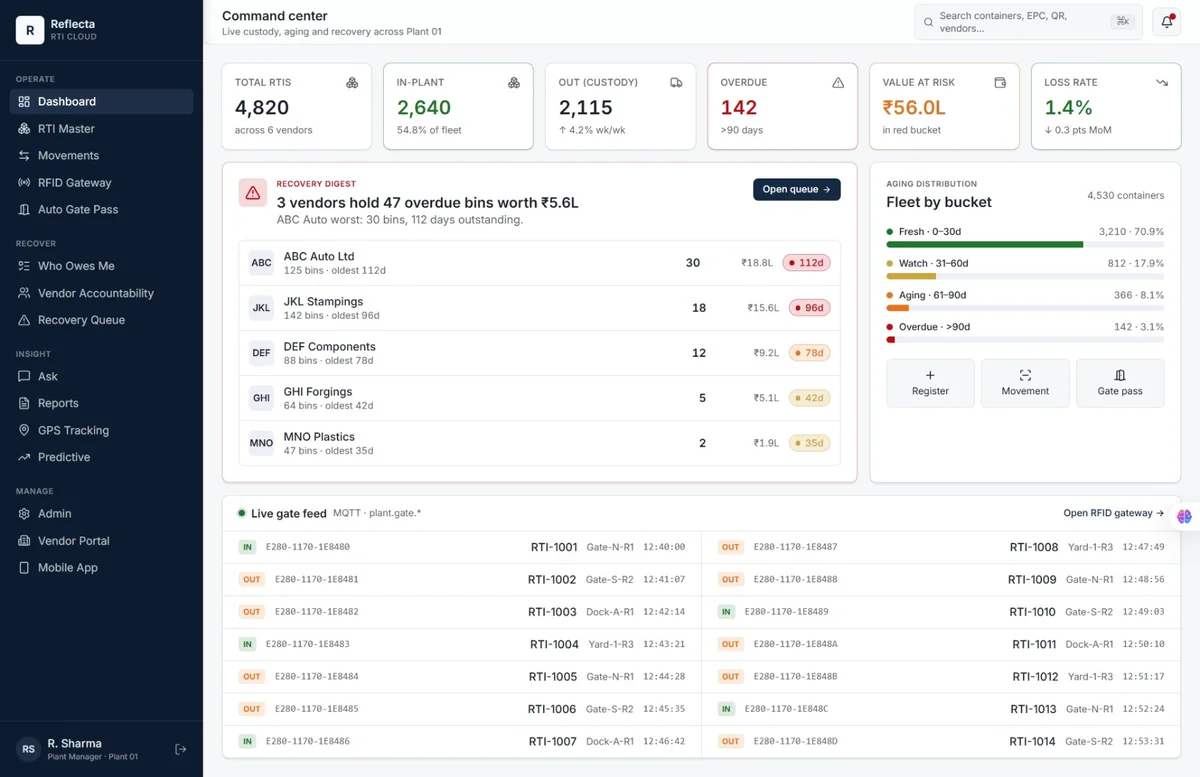Open Dashboard in sidebar
Viewport: 1200px width, 777px height.
point(101,101)
